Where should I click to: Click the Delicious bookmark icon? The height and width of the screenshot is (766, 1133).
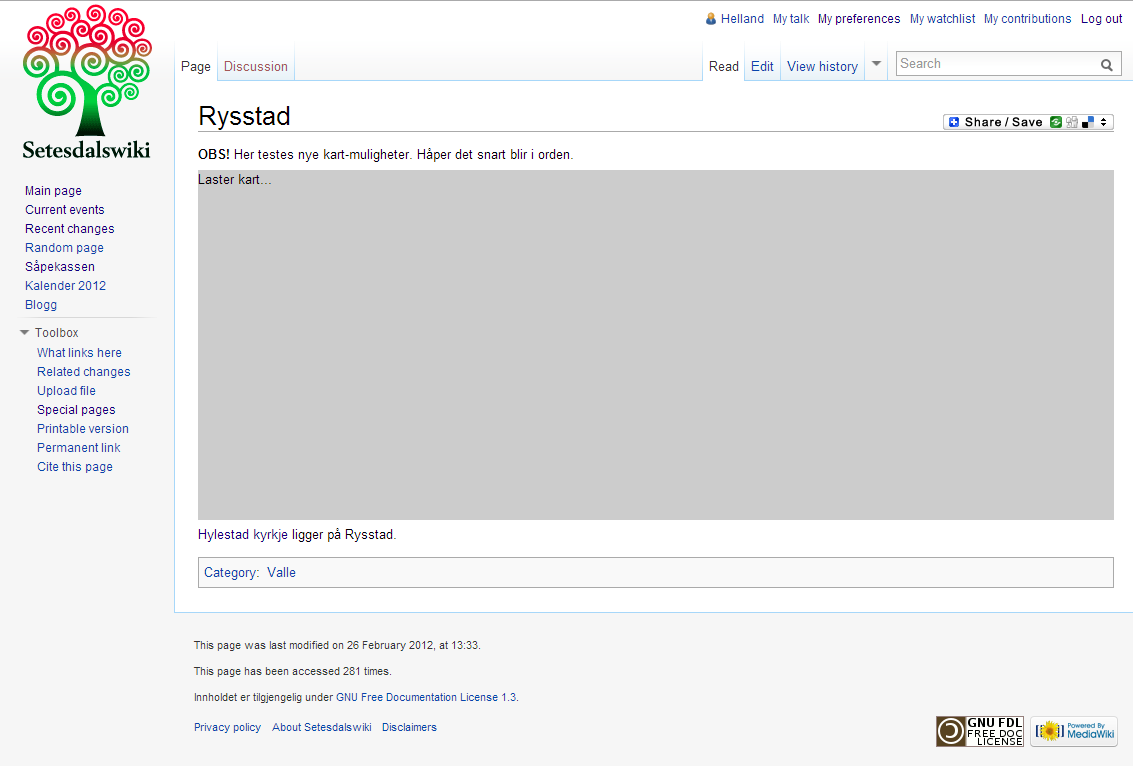[x=1088, y=122]
